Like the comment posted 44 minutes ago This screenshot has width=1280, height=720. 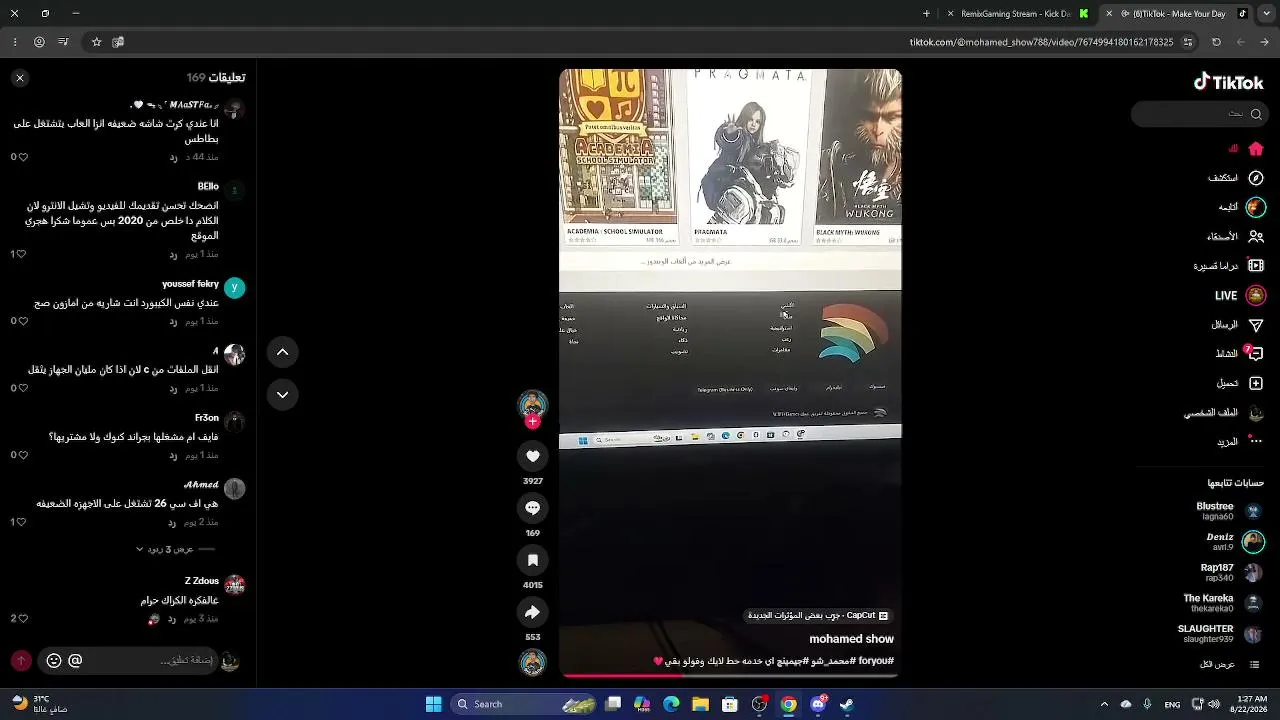pos(22,157)
